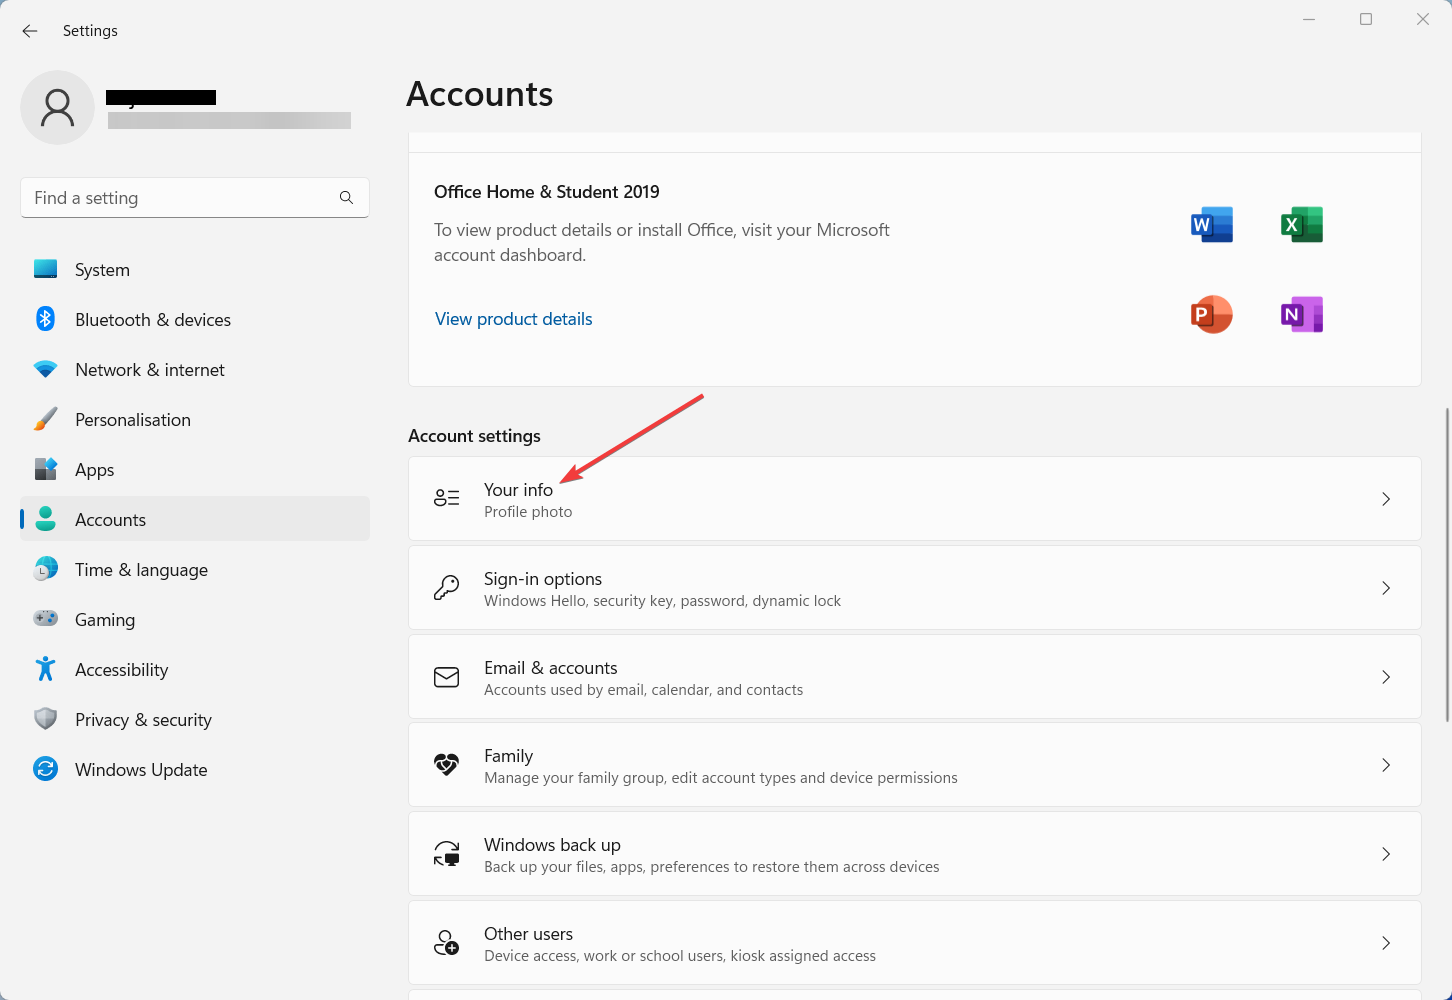
Task: Click the OneNote app icon
Action: pyautogui.click(x=1302, y=315)
